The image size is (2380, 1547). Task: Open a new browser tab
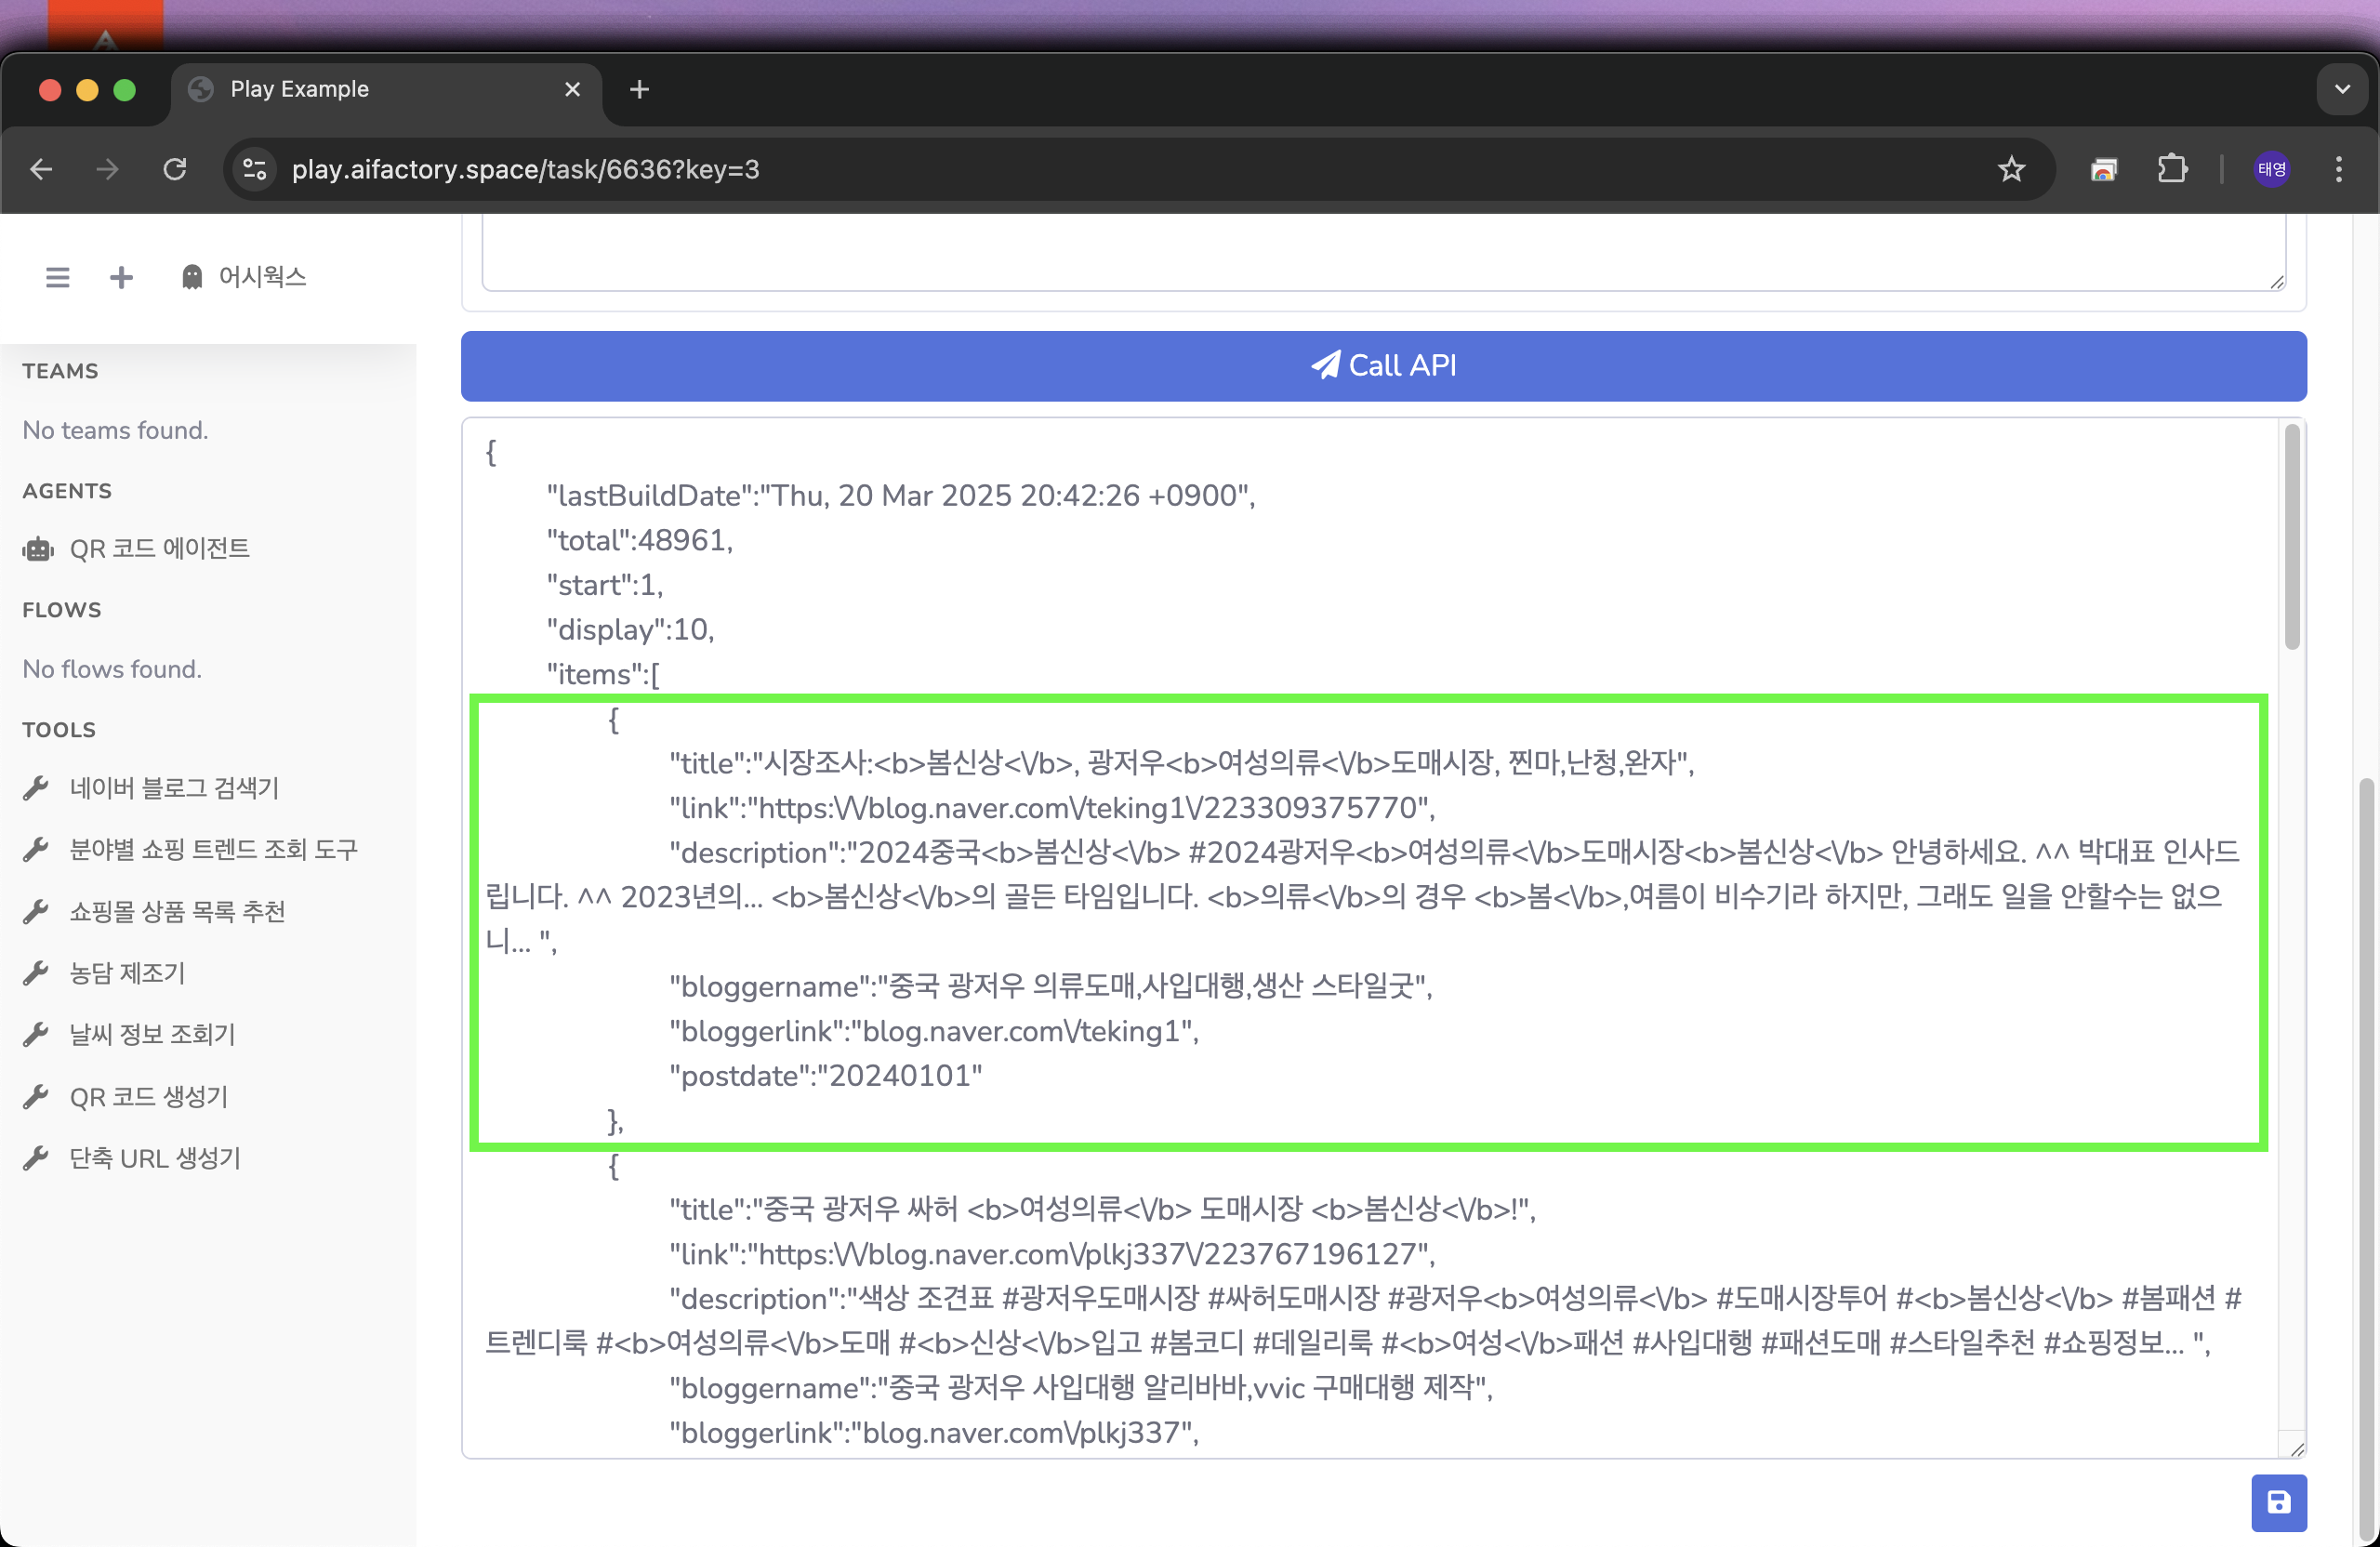[x=639, y=89]
